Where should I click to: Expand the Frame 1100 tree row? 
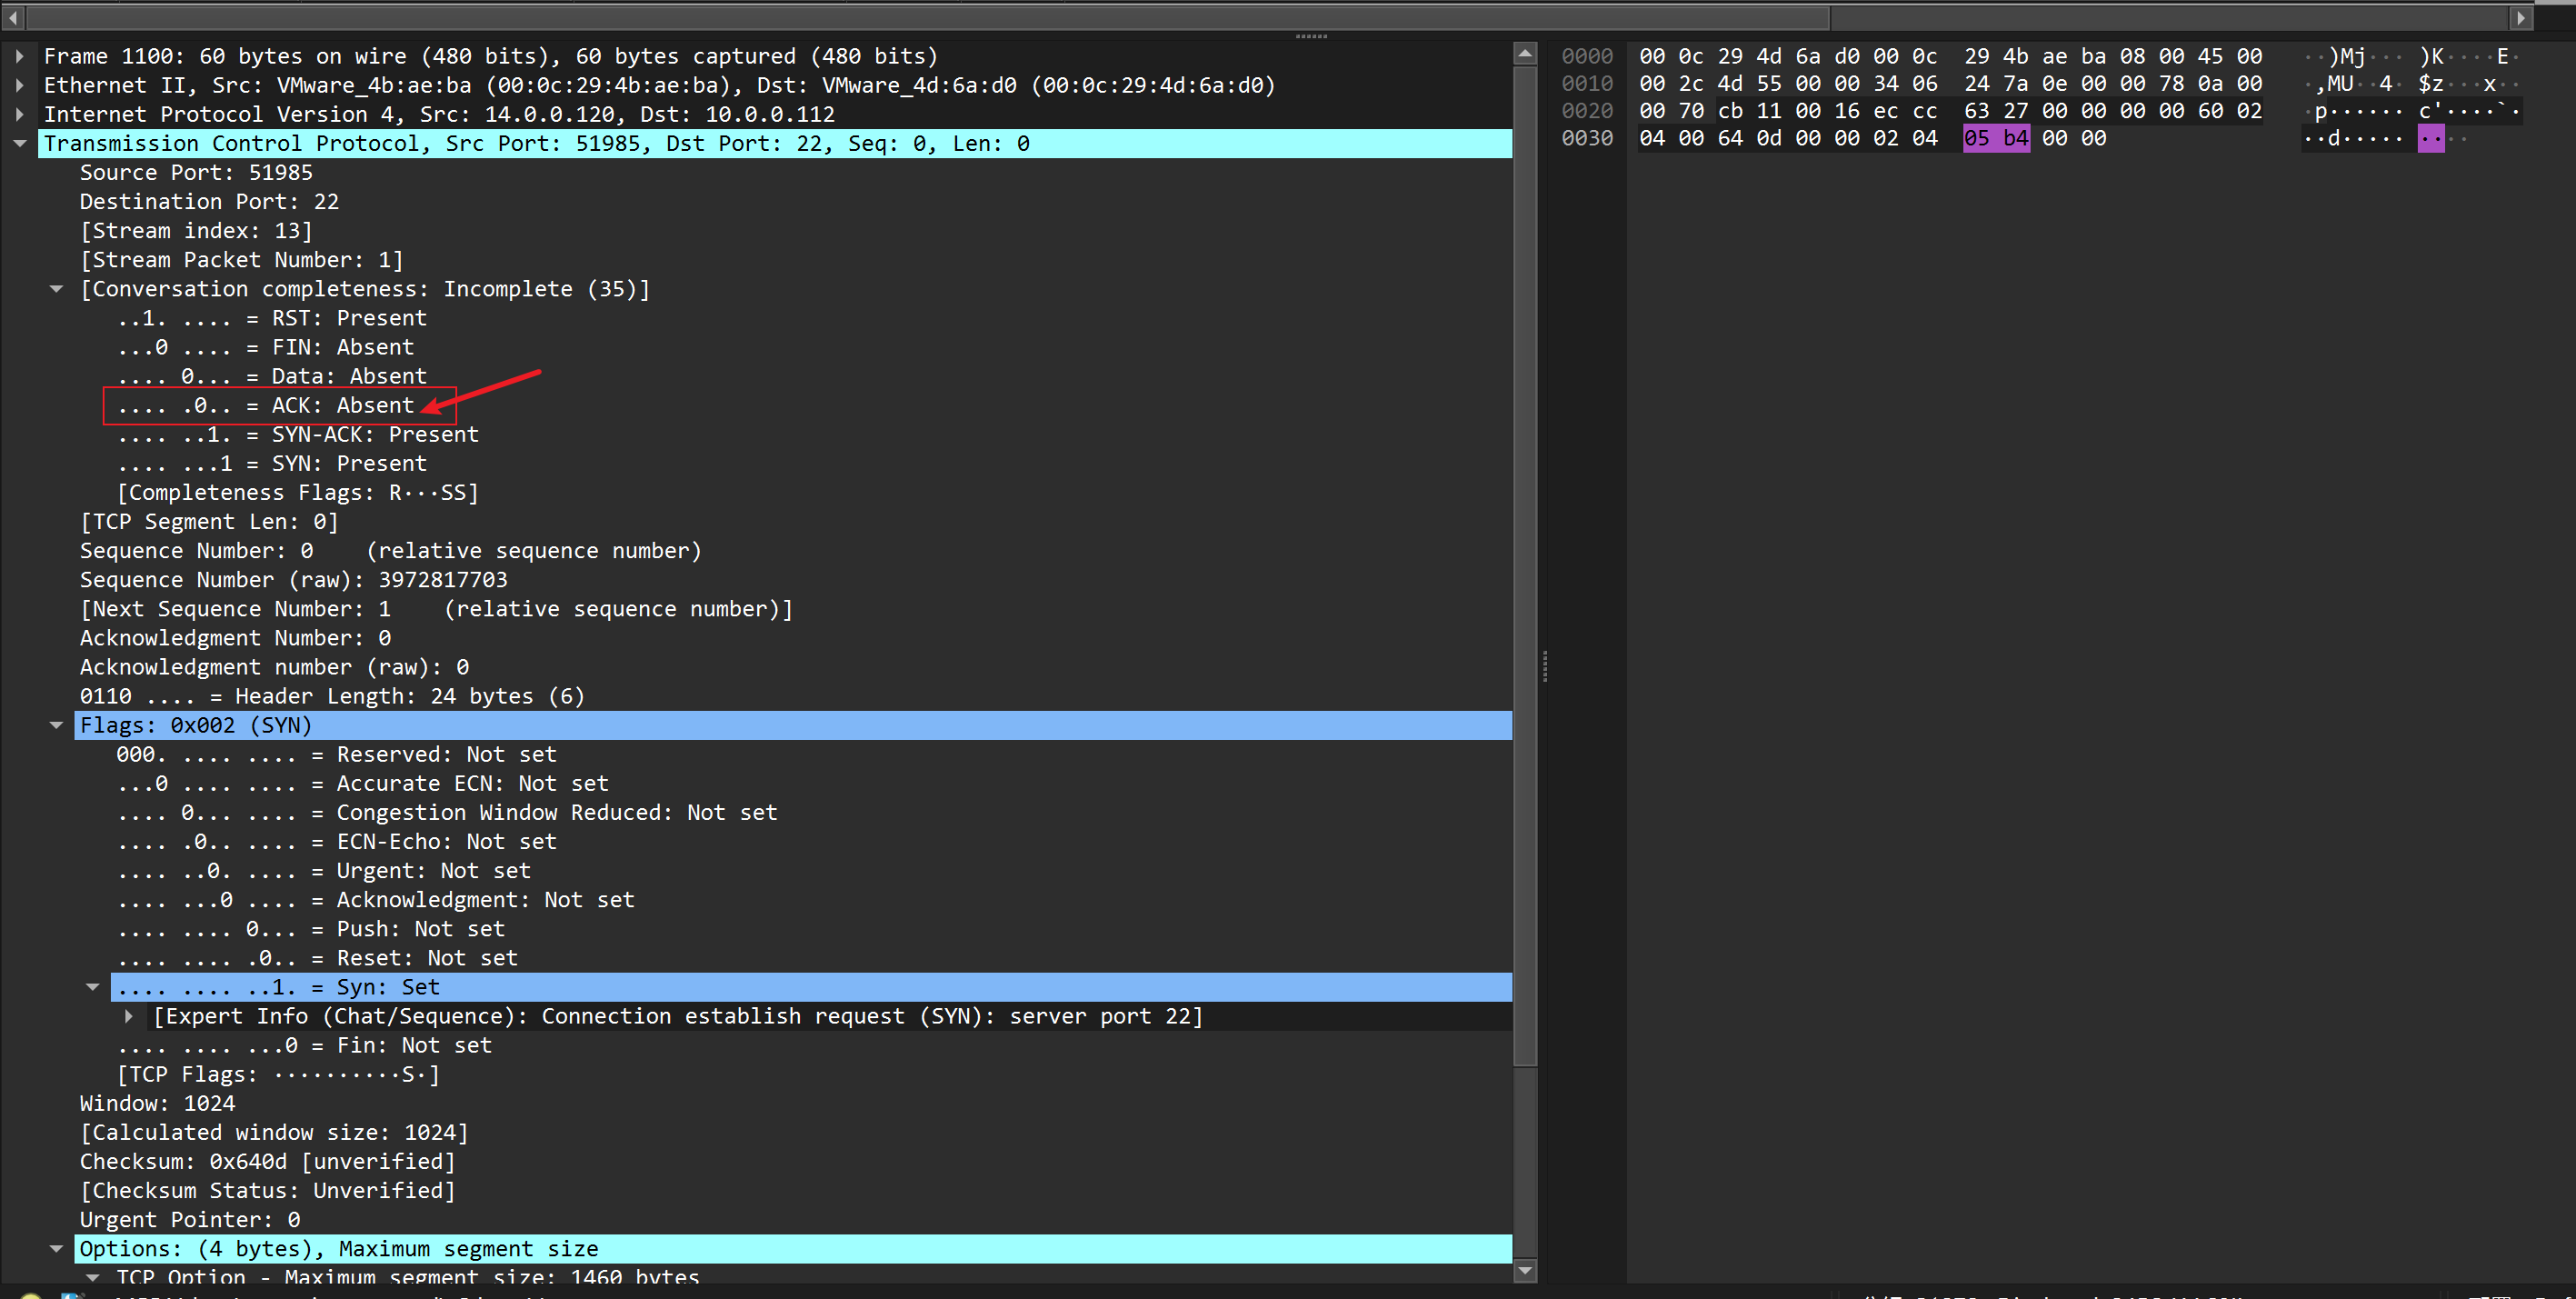pyautogui.click(x=20, y=57)
